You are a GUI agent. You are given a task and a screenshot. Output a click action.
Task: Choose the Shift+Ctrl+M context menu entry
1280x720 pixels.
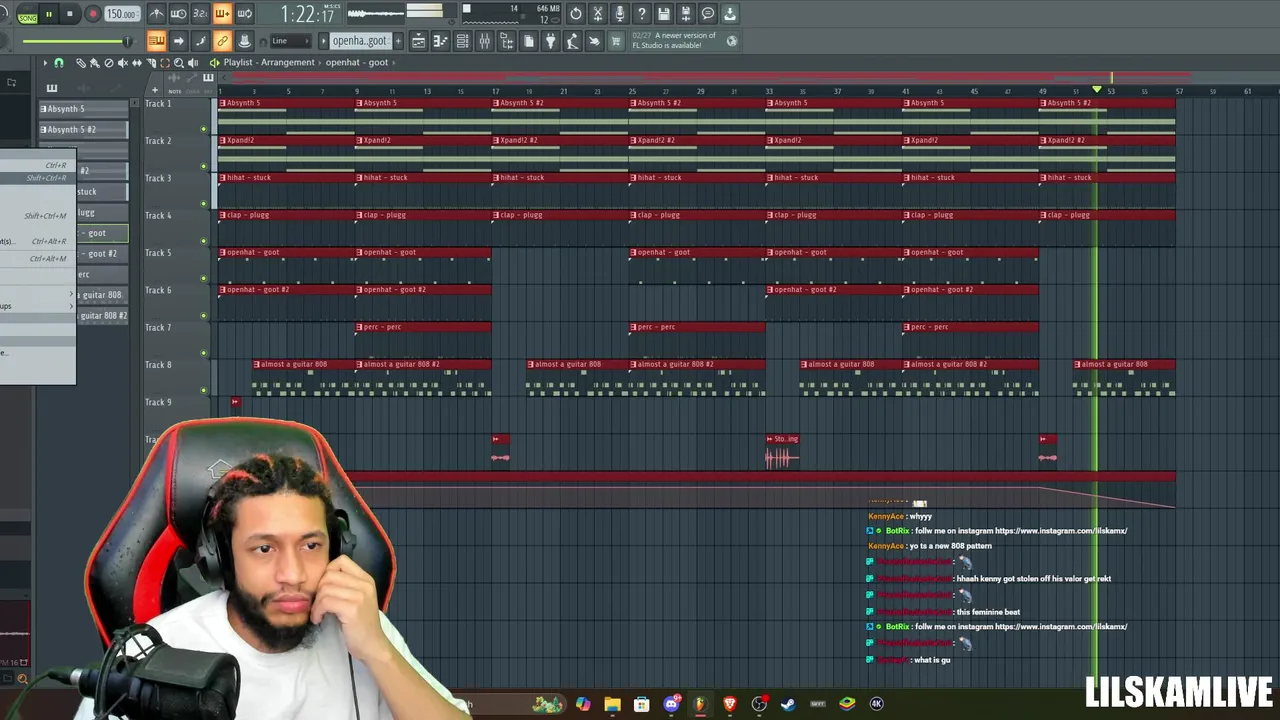[37, 215]
